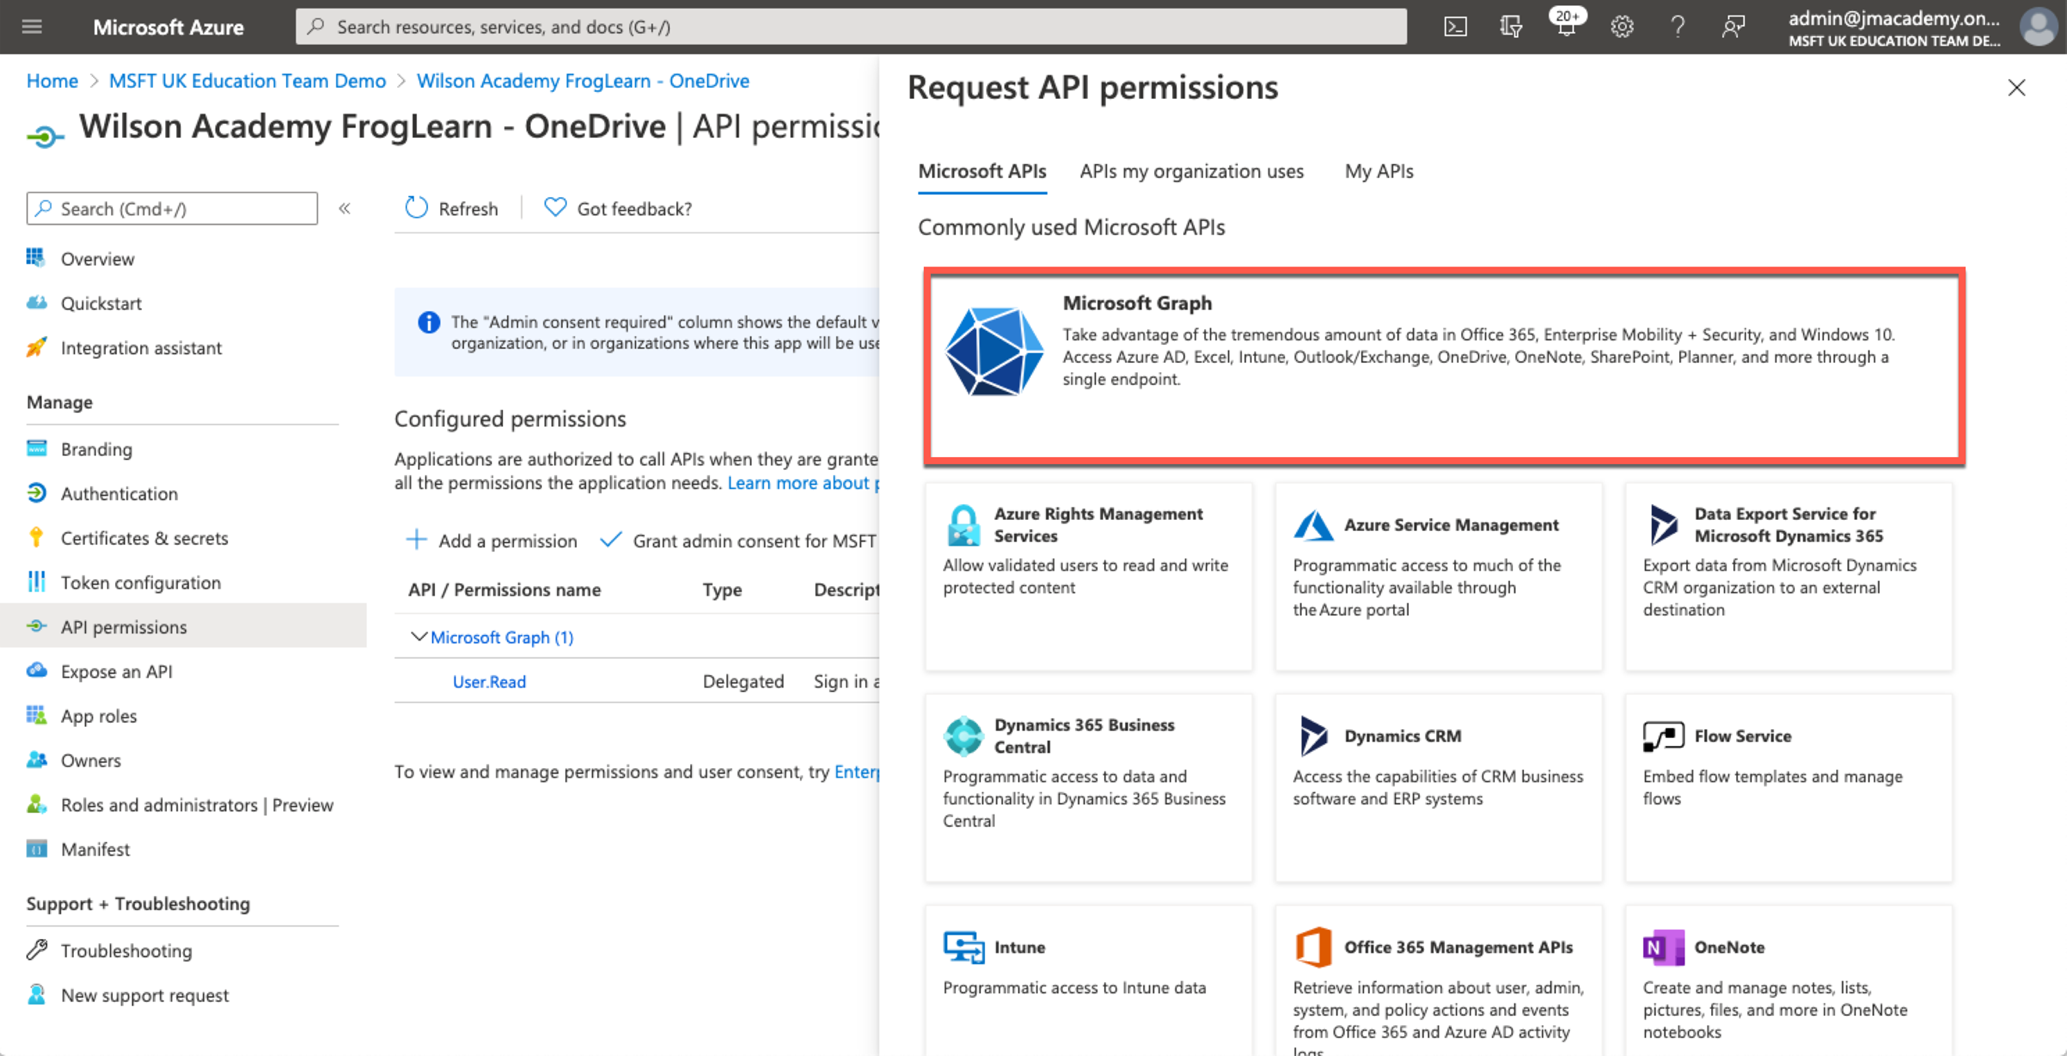Click the Learn more about permissions link
The image size is (2067, 1056).
803,483
